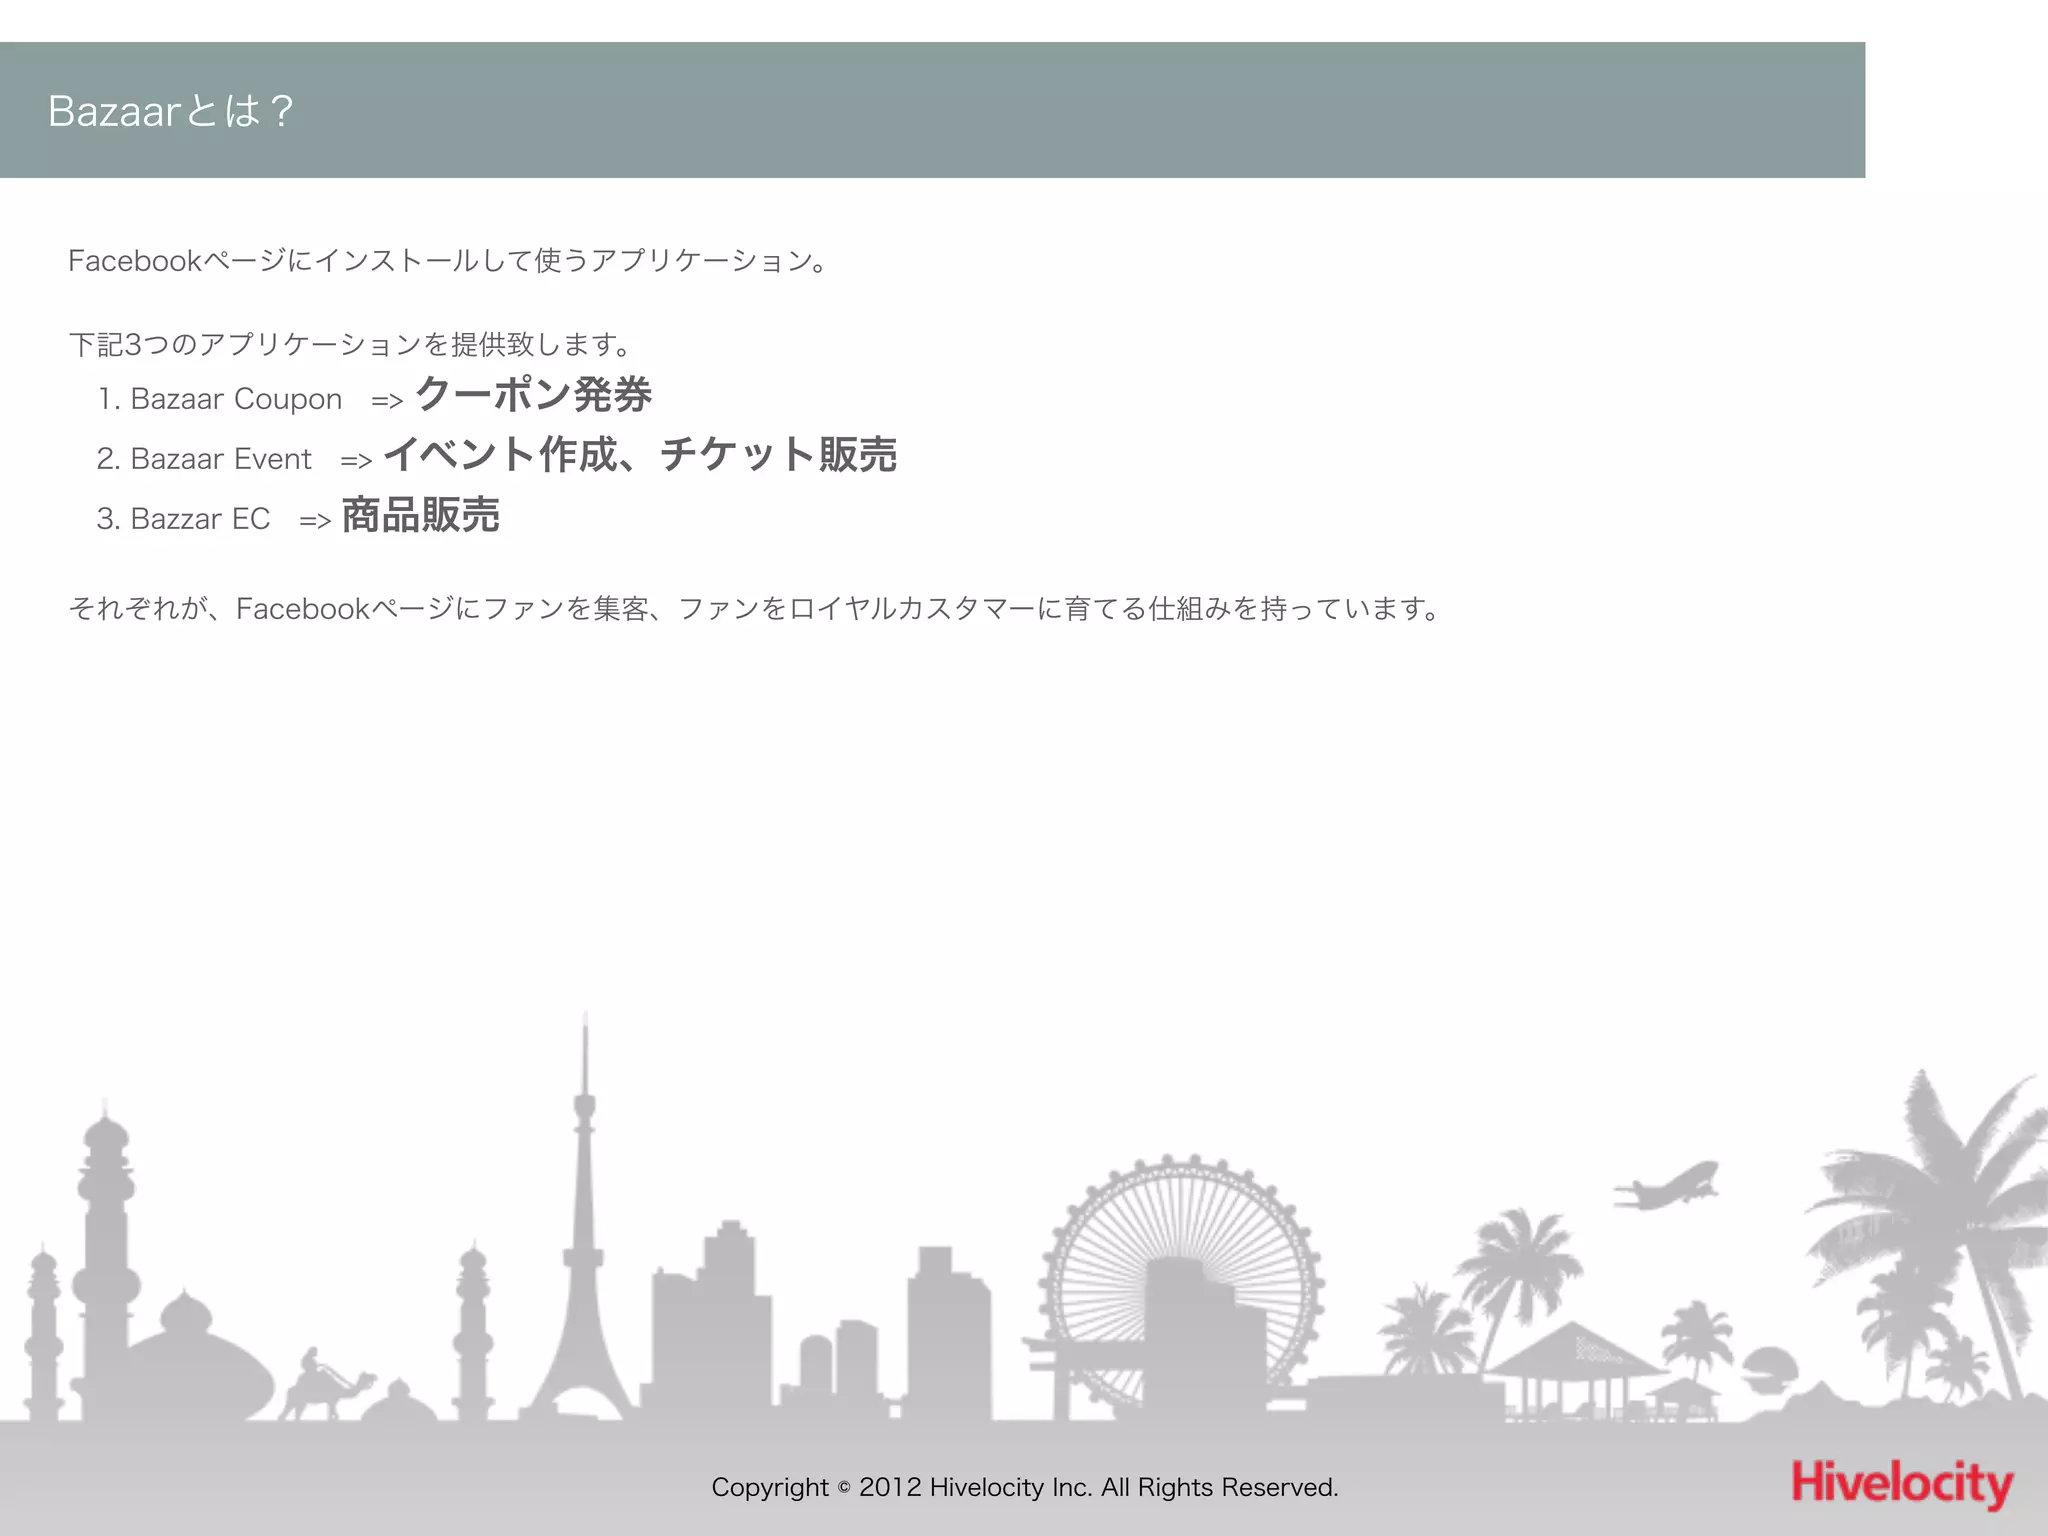This screenshot has width=2048, height=1536.
Task: Select the line 'Facebookページにインストールして使うアプリケーション。'
Action: click(x=448, y=261)
